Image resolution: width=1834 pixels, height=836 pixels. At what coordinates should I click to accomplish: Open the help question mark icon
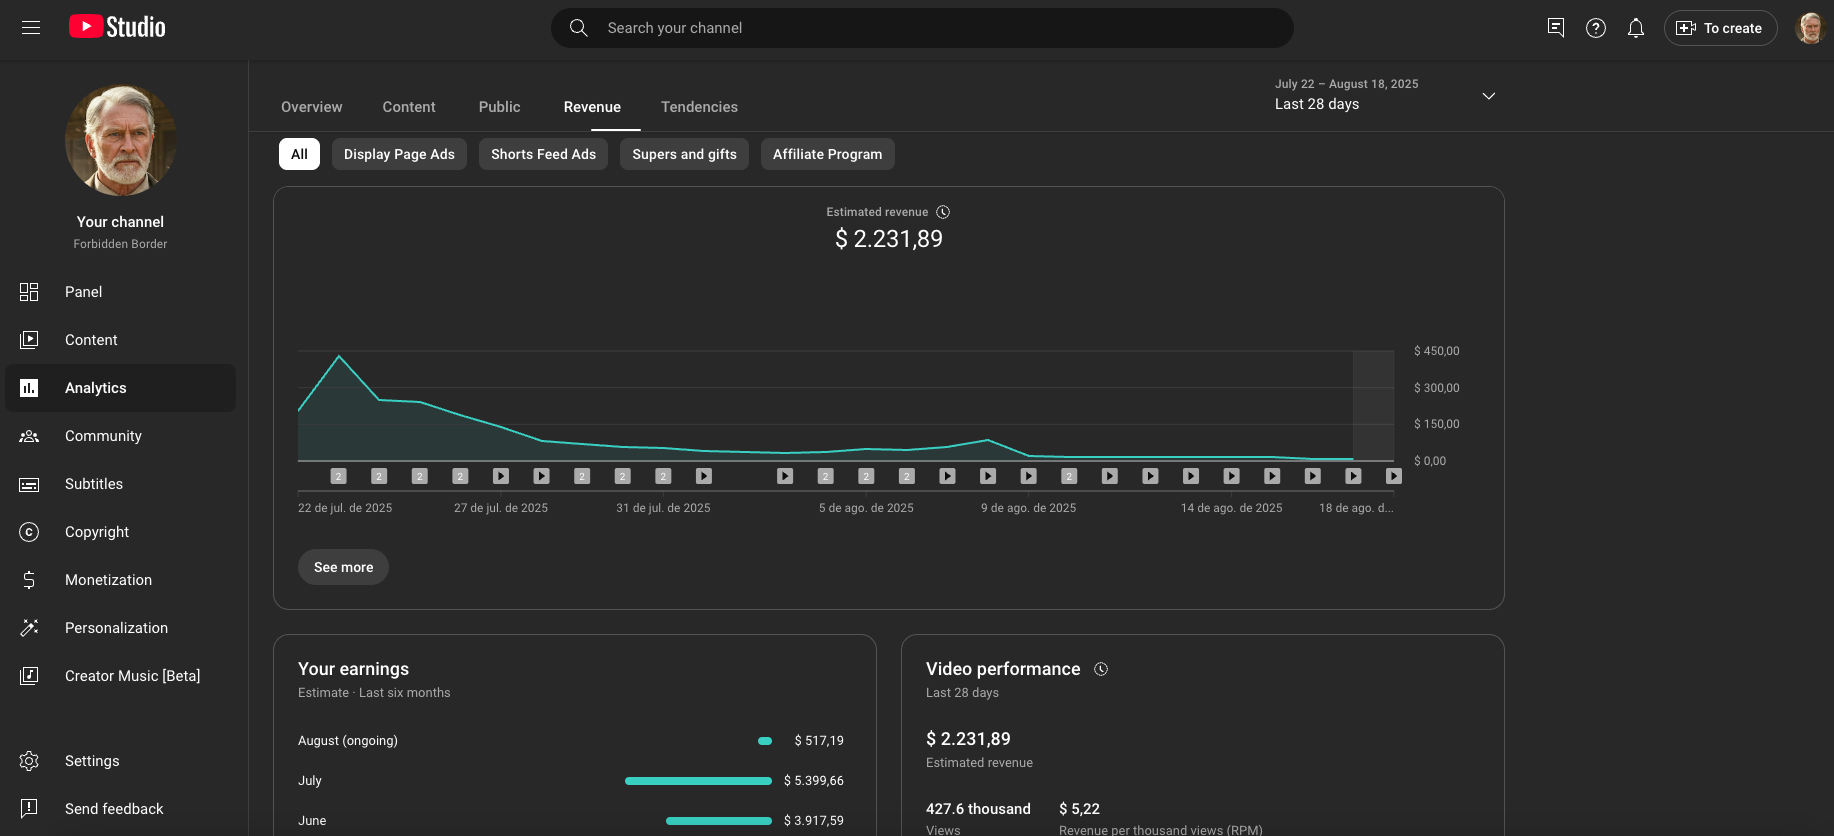click(1596, 28)
